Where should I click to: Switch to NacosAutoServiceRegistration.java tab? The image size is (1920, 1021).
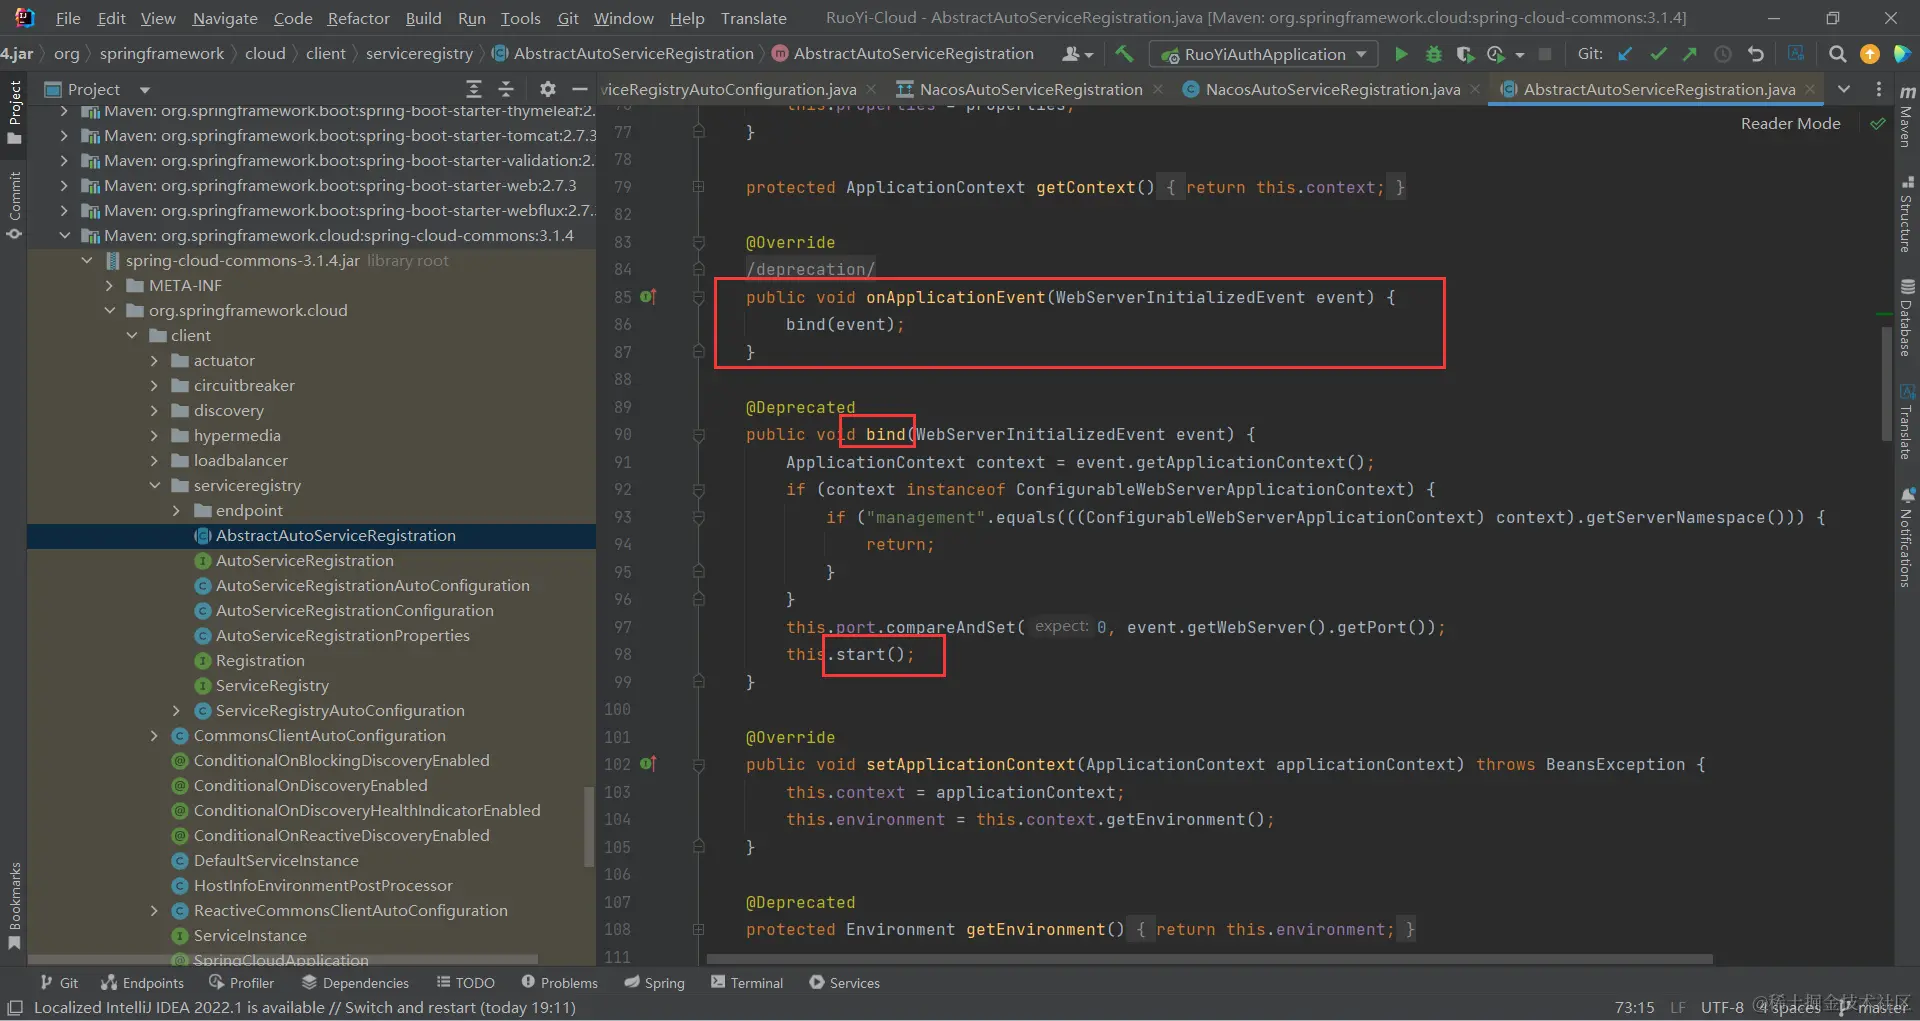(x=1331, y=89)
